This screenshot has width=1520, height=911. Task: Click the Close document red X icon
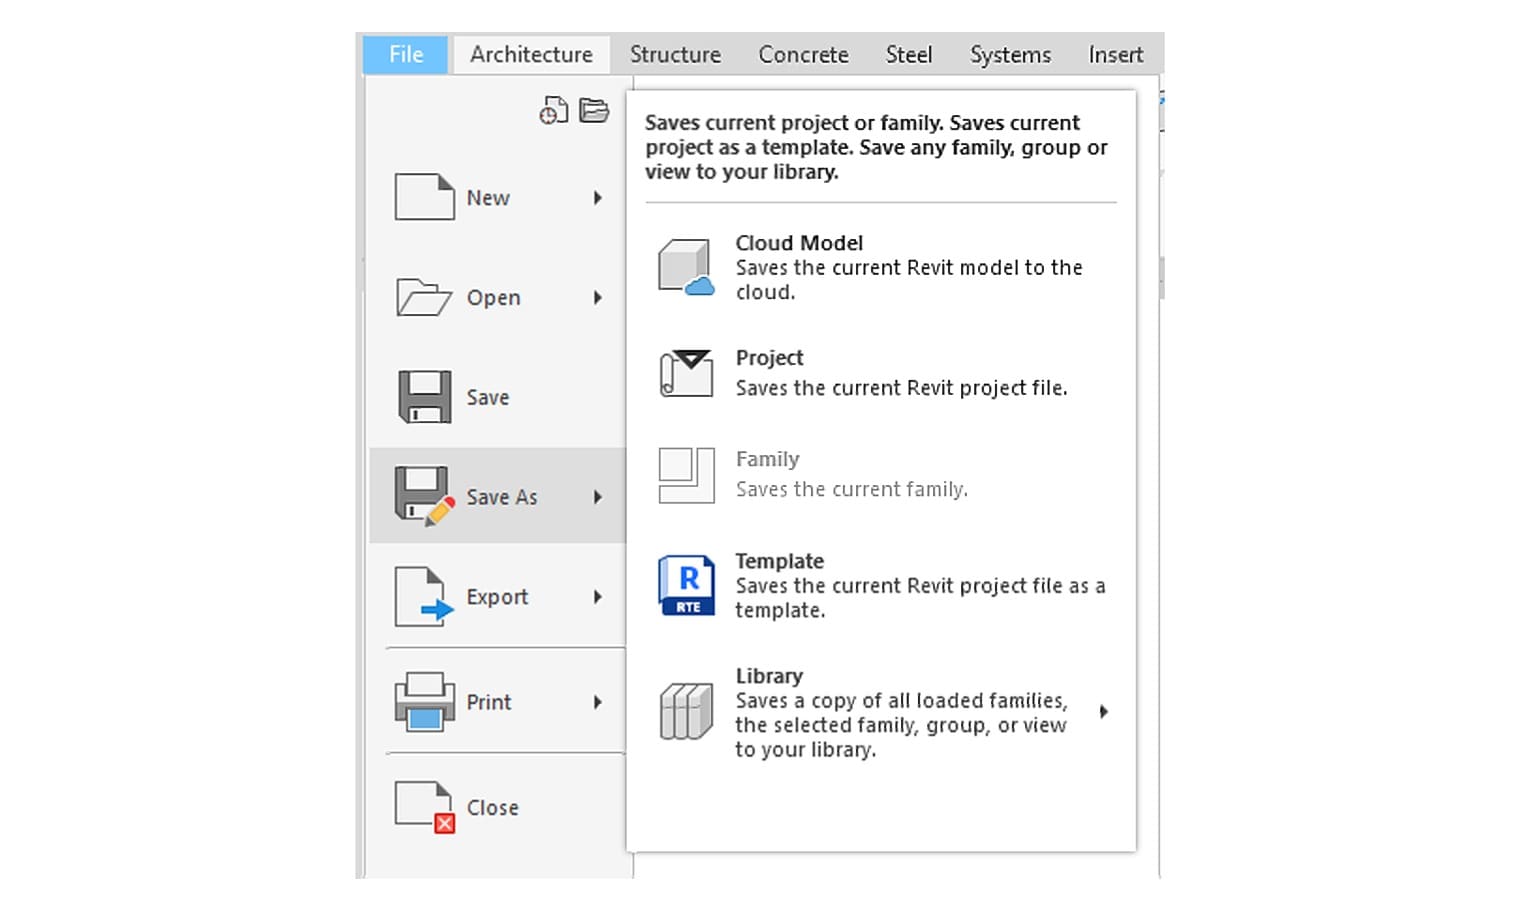click(425, 807)
